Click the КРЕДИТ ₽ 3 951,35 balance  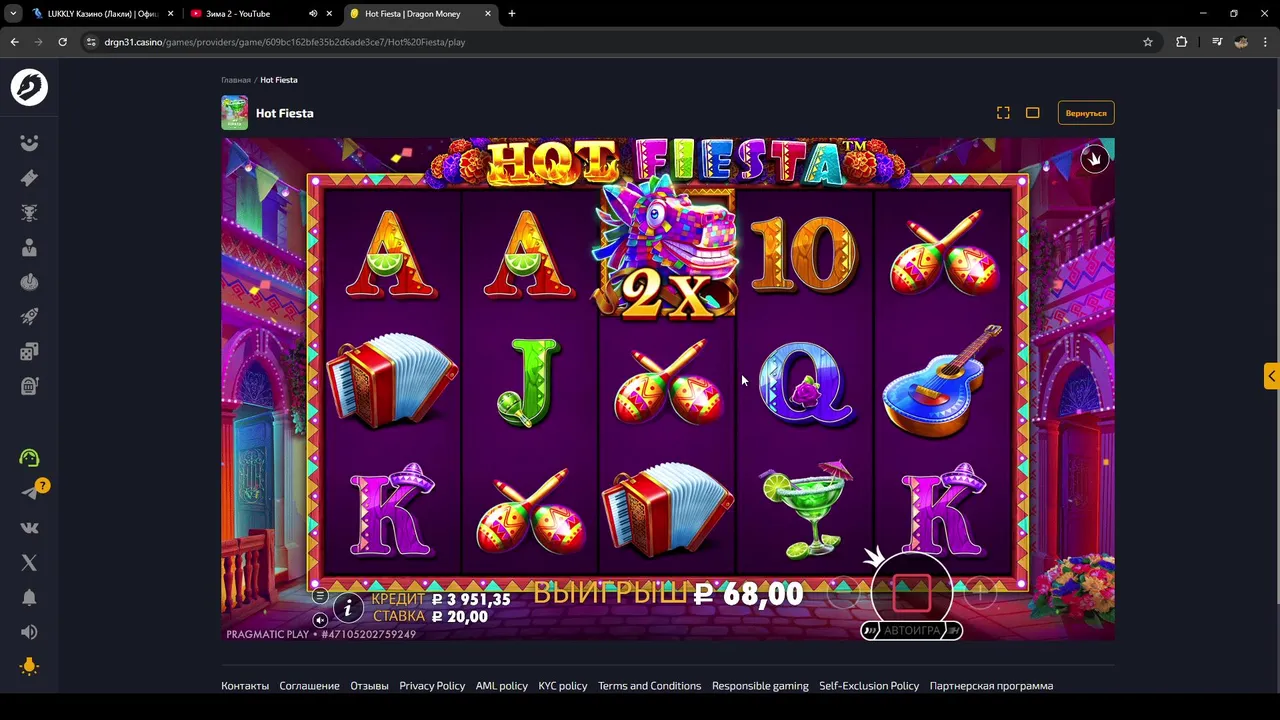coord(441,600)
